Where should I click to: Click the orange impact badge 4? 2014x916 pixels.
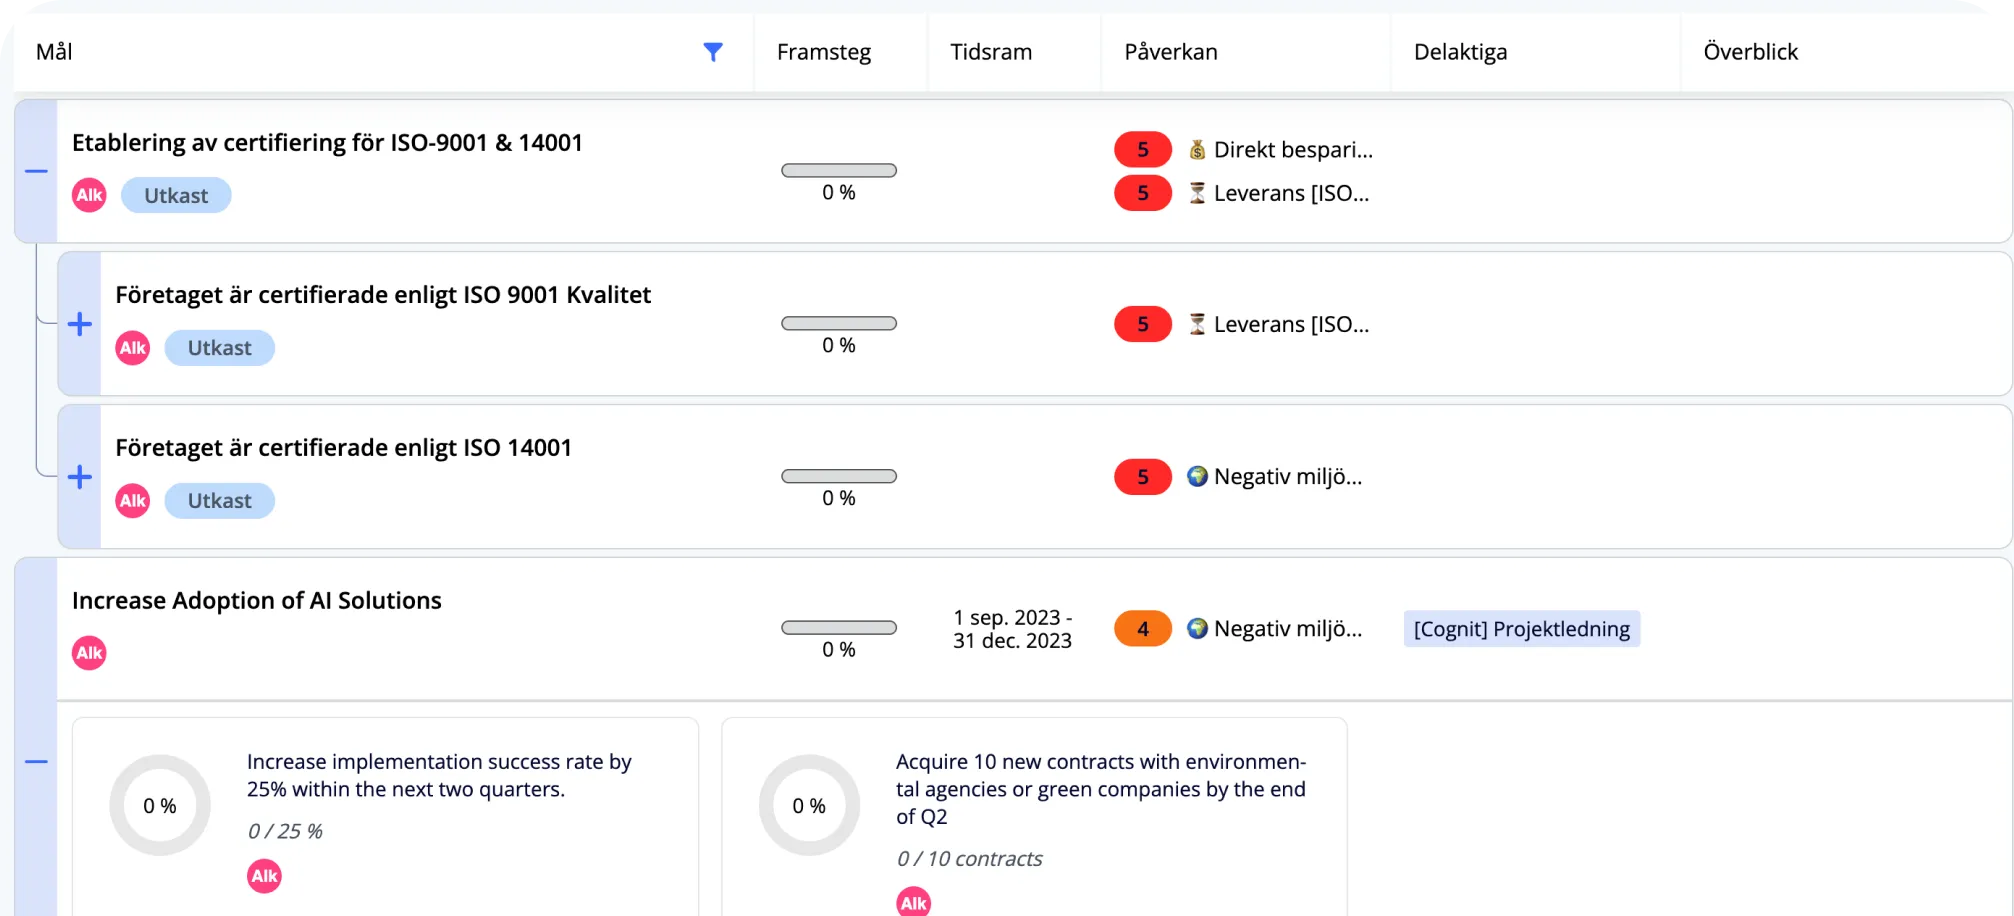tap(1143, 629)
